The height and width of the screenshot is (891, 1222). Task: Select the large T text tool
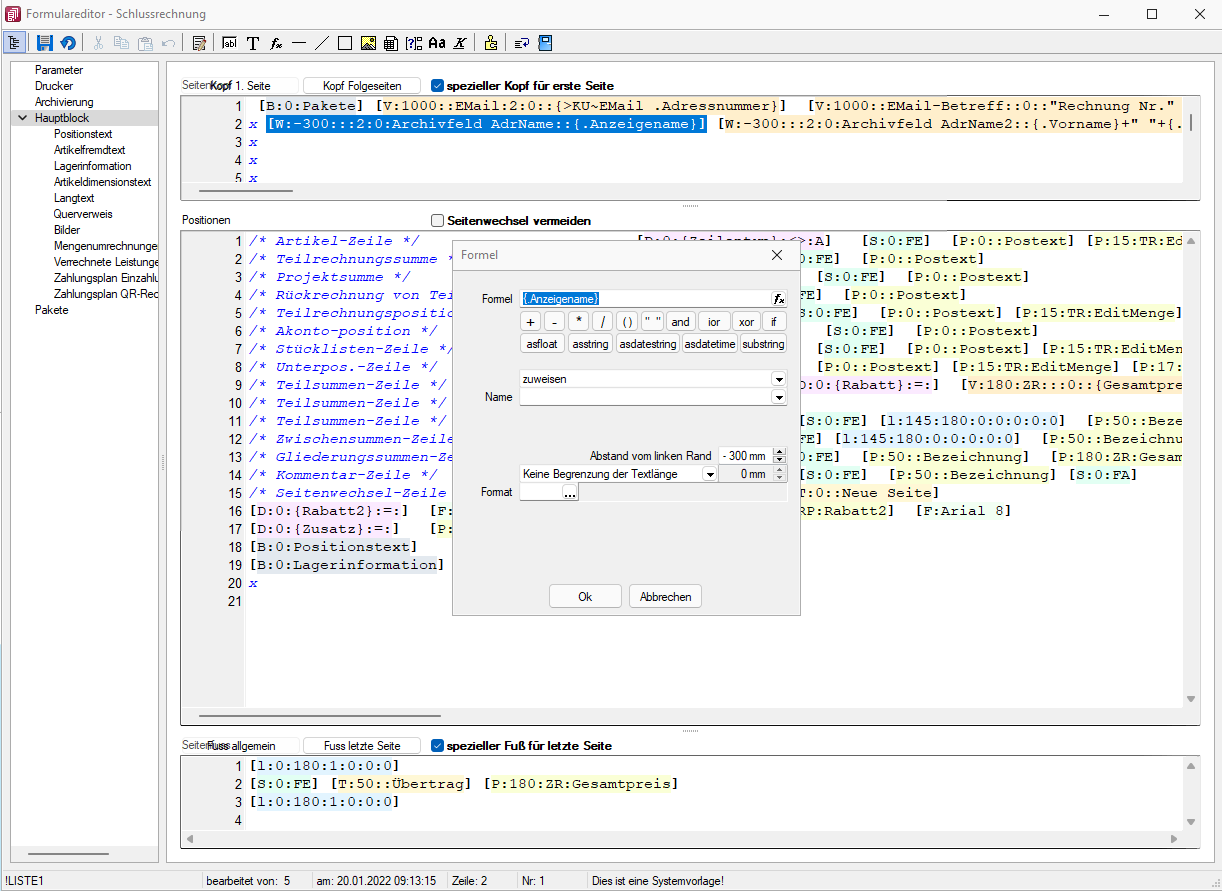[x=253, y=43]
